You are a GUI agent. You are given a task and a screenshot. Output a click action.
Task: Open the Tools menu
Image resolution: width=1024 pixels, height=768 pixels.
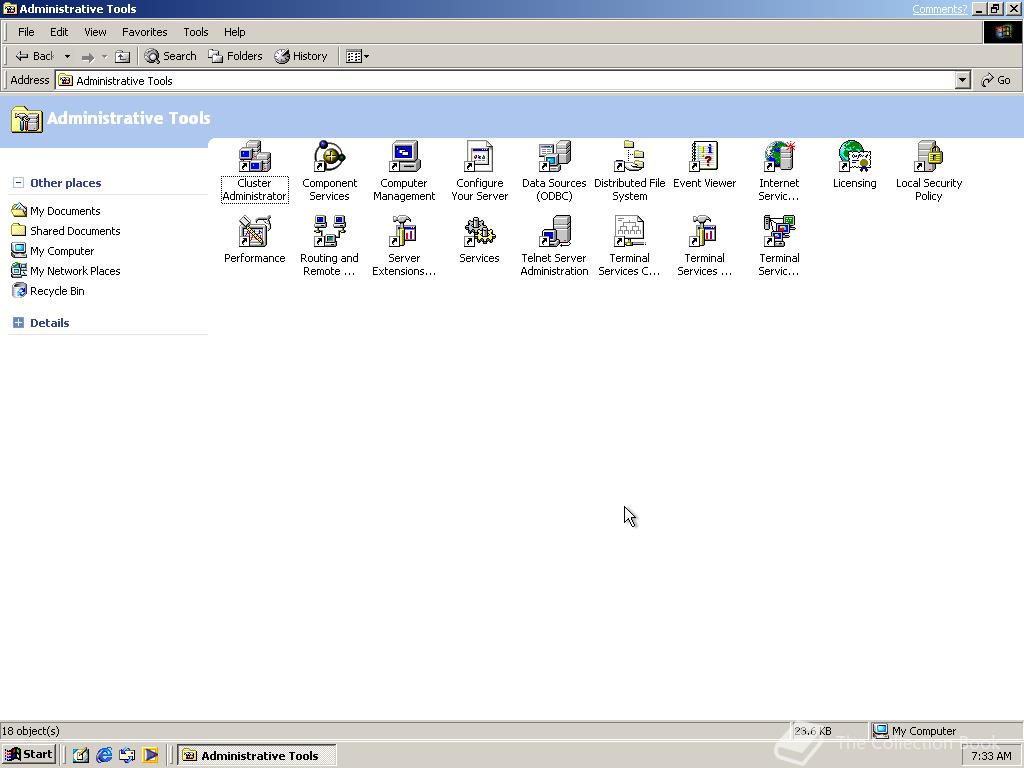[195, 32]
